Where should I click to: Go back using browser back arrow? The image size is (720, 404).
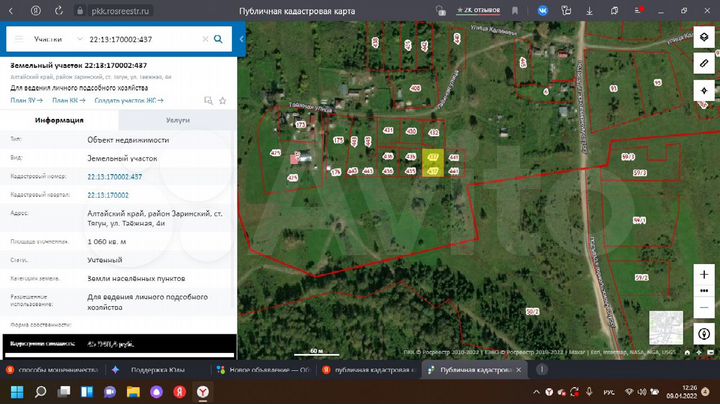pyautogui.click(x=11, y=11)
